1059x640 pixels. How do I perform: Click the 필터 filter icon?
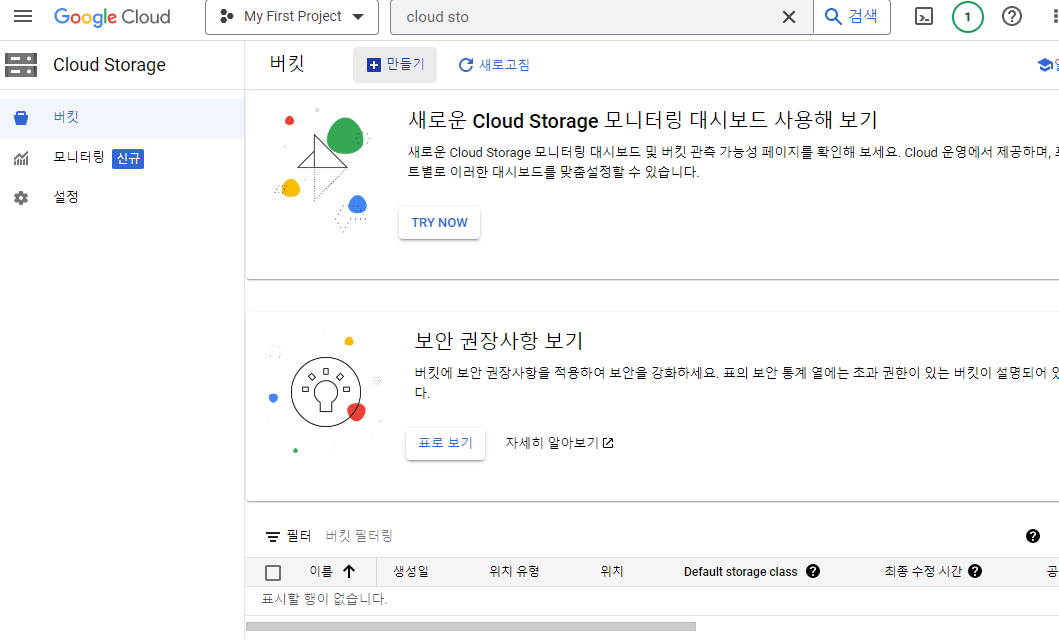273,537
